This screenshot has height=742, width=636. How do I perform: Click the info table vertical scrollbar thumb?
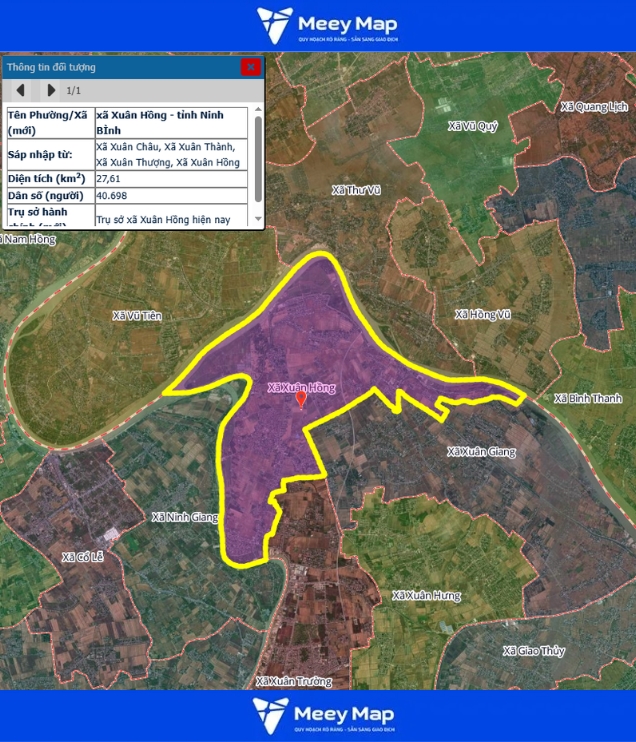258,158
